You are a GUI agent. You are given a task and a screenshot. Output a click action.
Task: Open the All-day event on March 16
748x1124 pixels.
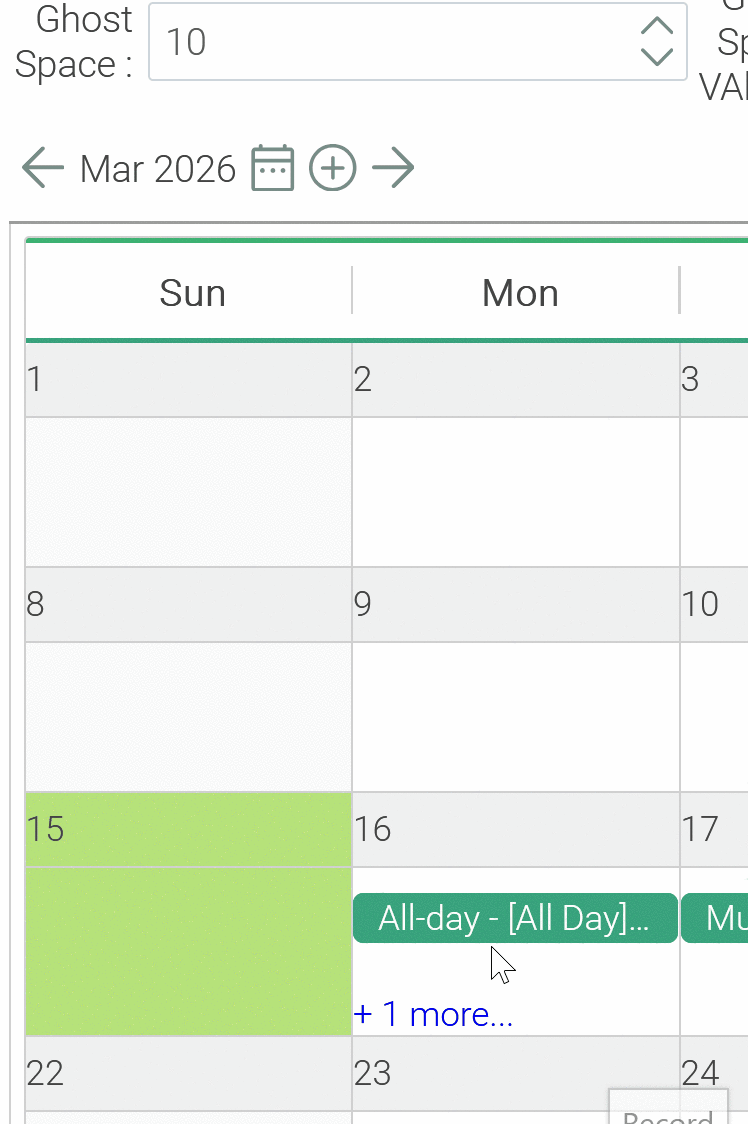[515, 918]
